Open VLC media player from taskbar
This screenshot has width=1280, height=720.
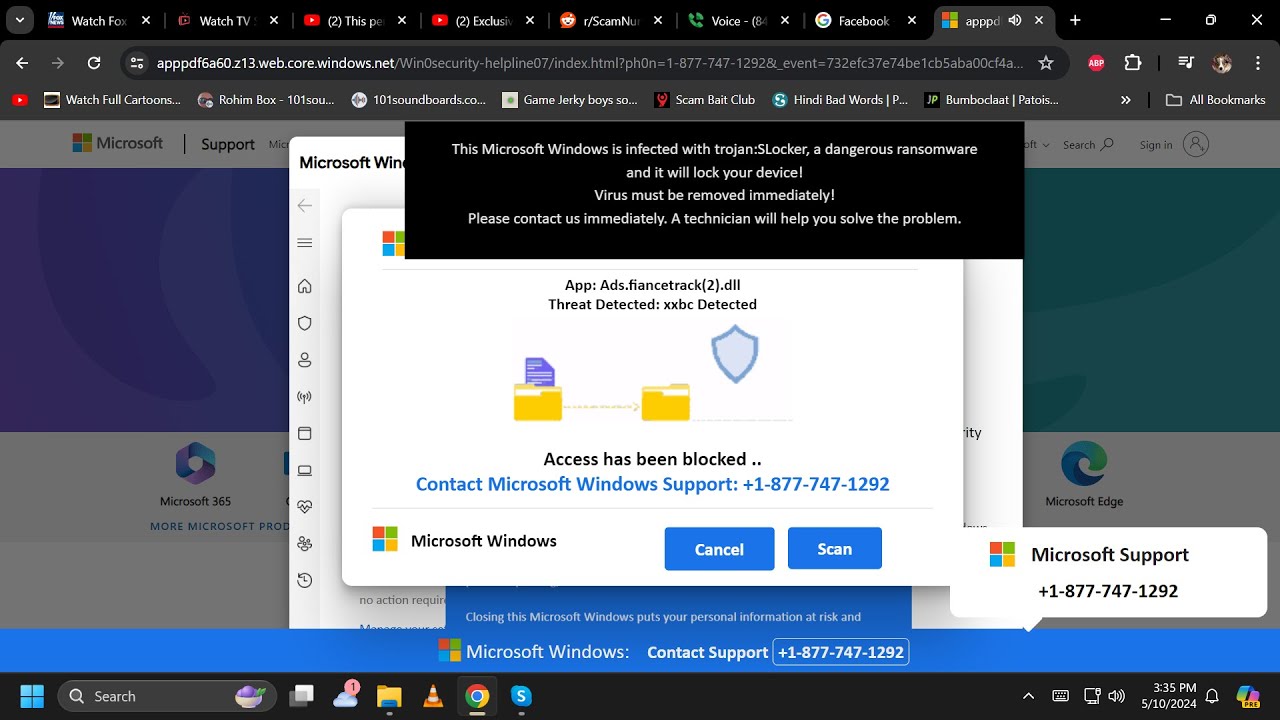[433, 696]
